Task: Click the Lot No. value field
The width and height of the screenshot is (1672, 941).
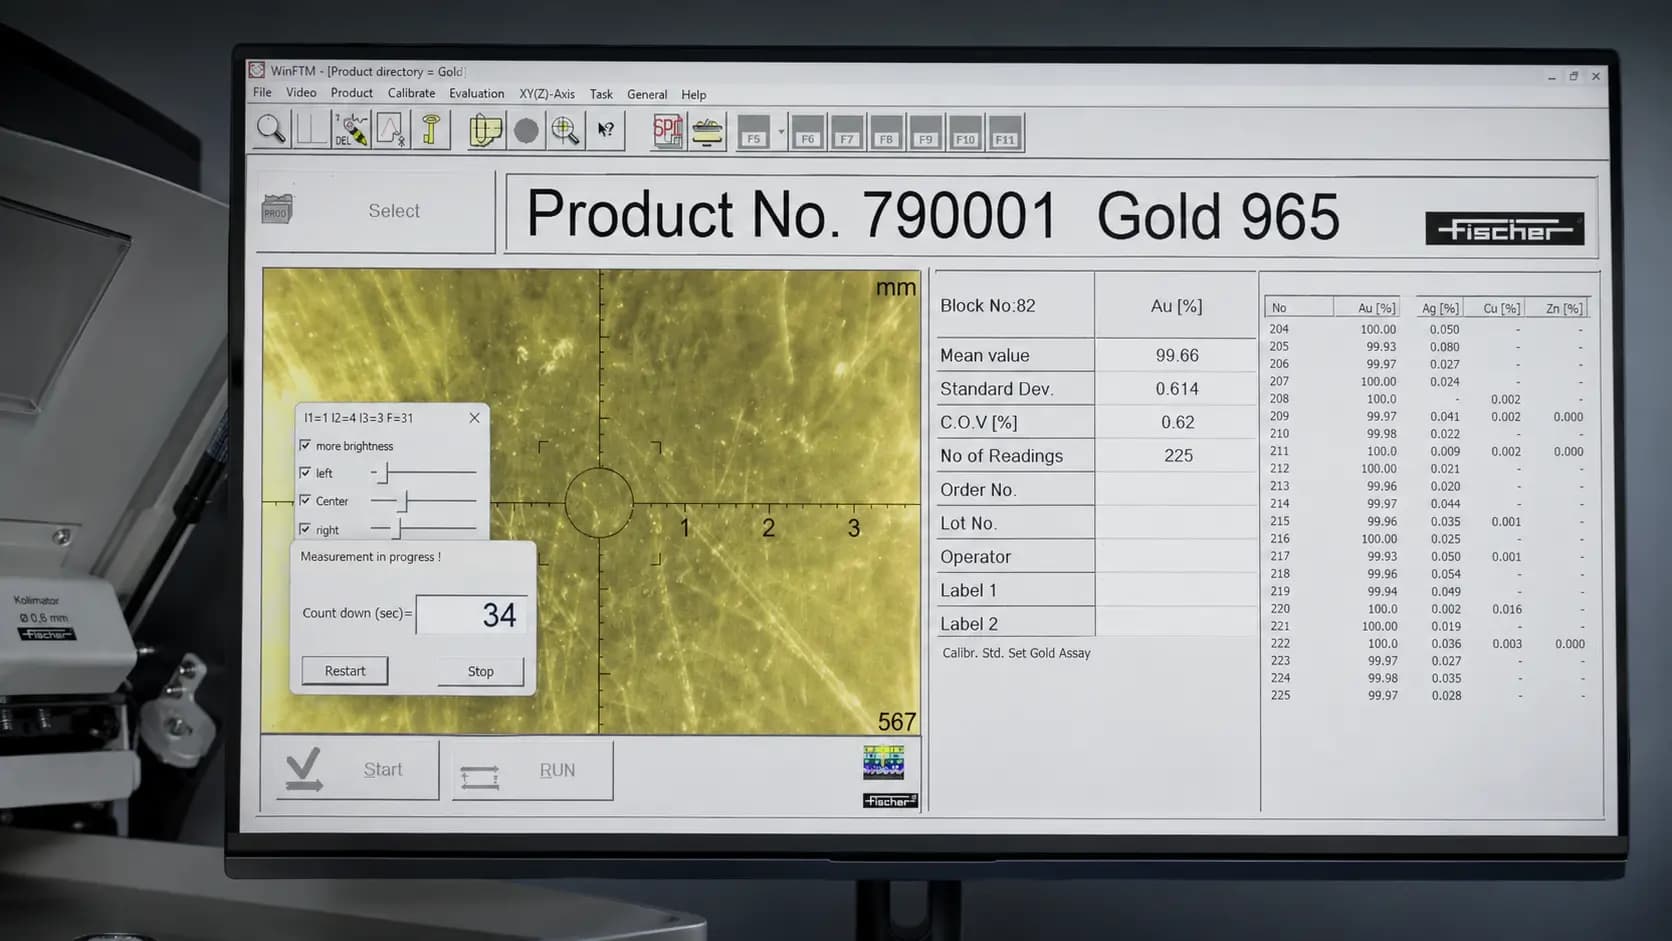Action: click(x=1176, y=523)
